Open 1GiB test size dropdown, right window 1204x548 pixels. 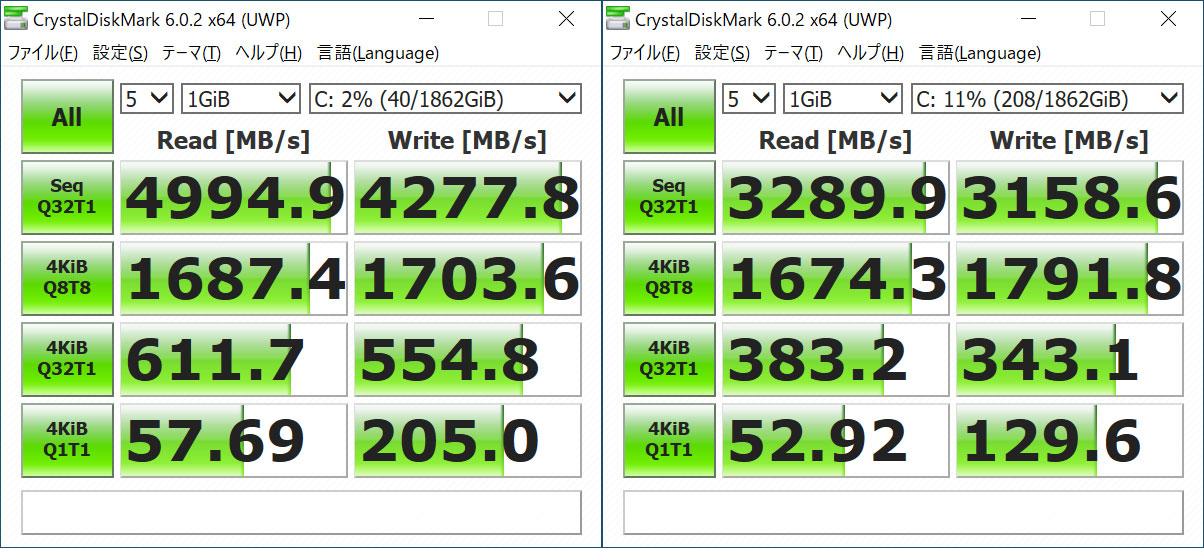tap(843, 98)
